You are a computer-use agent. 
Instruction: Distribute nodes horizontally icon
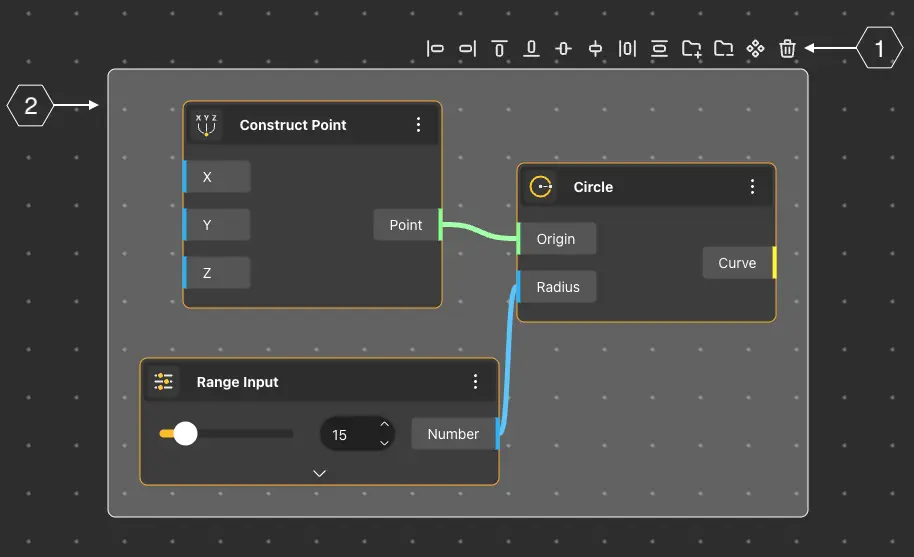click(627, 48)
